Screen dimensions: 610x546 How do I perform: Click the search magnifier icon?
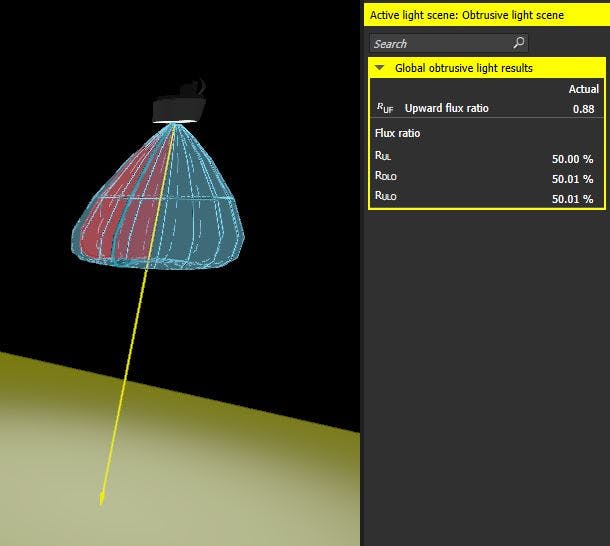[519, 42]
